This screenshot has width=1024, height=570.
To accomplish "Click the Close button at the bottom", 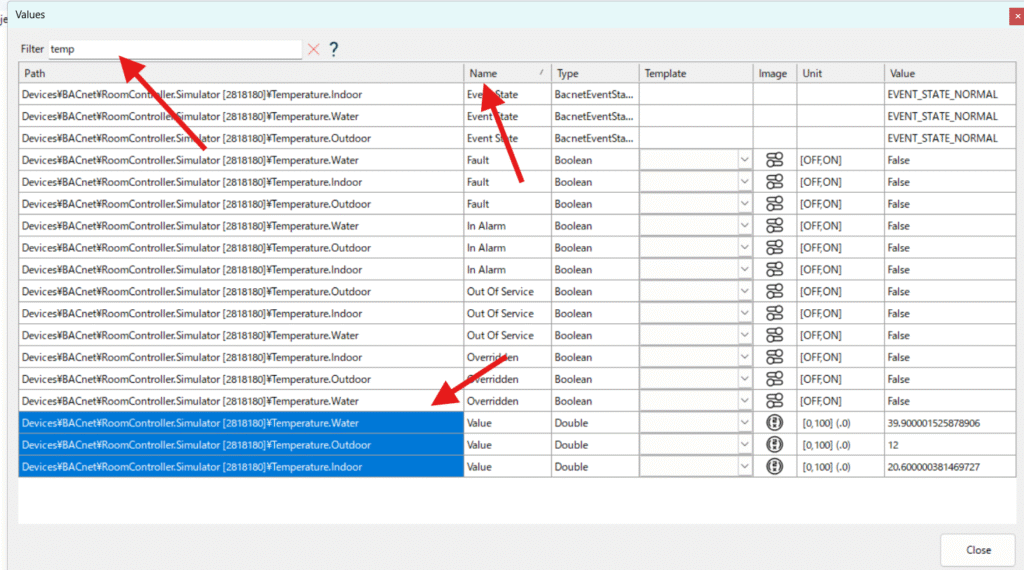I will tap(978, 550).
